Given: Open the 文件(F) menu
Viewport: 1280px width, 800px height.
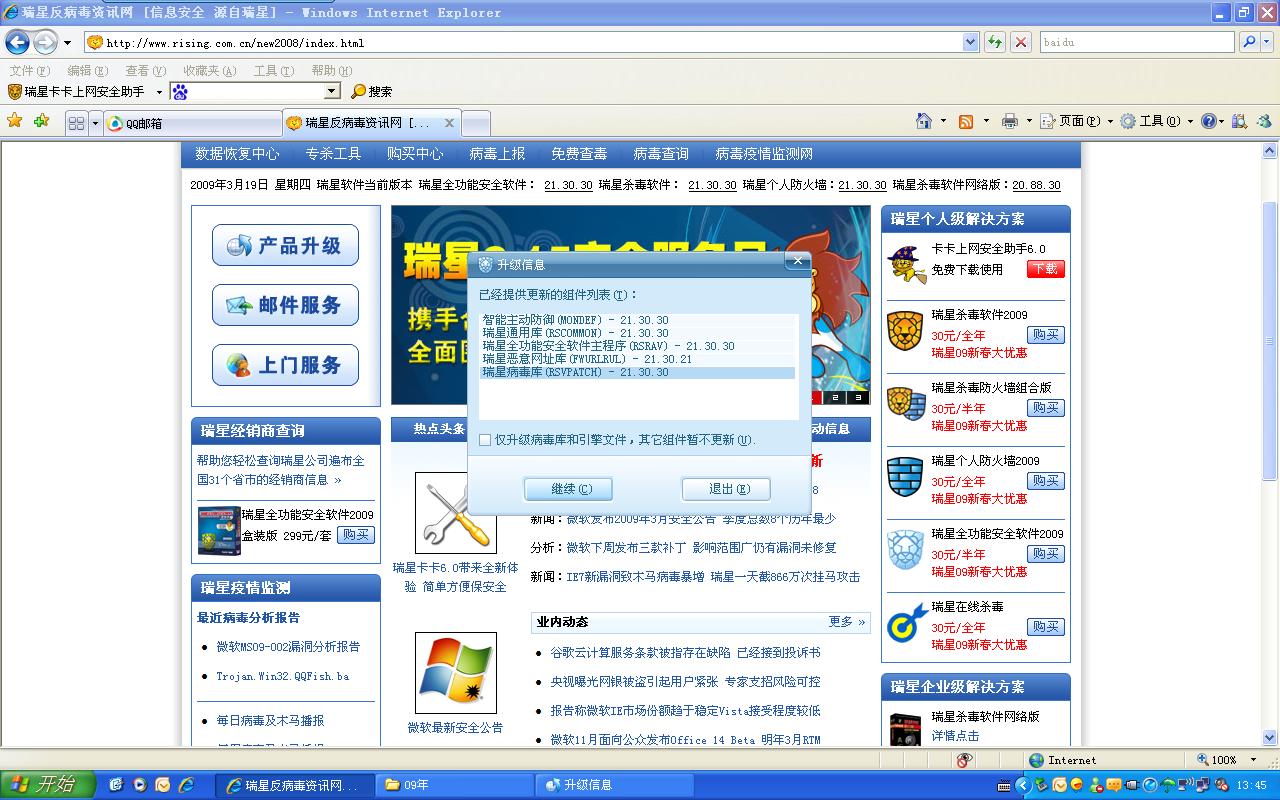Looking at the screenshot, I should [x=29, y=71].
